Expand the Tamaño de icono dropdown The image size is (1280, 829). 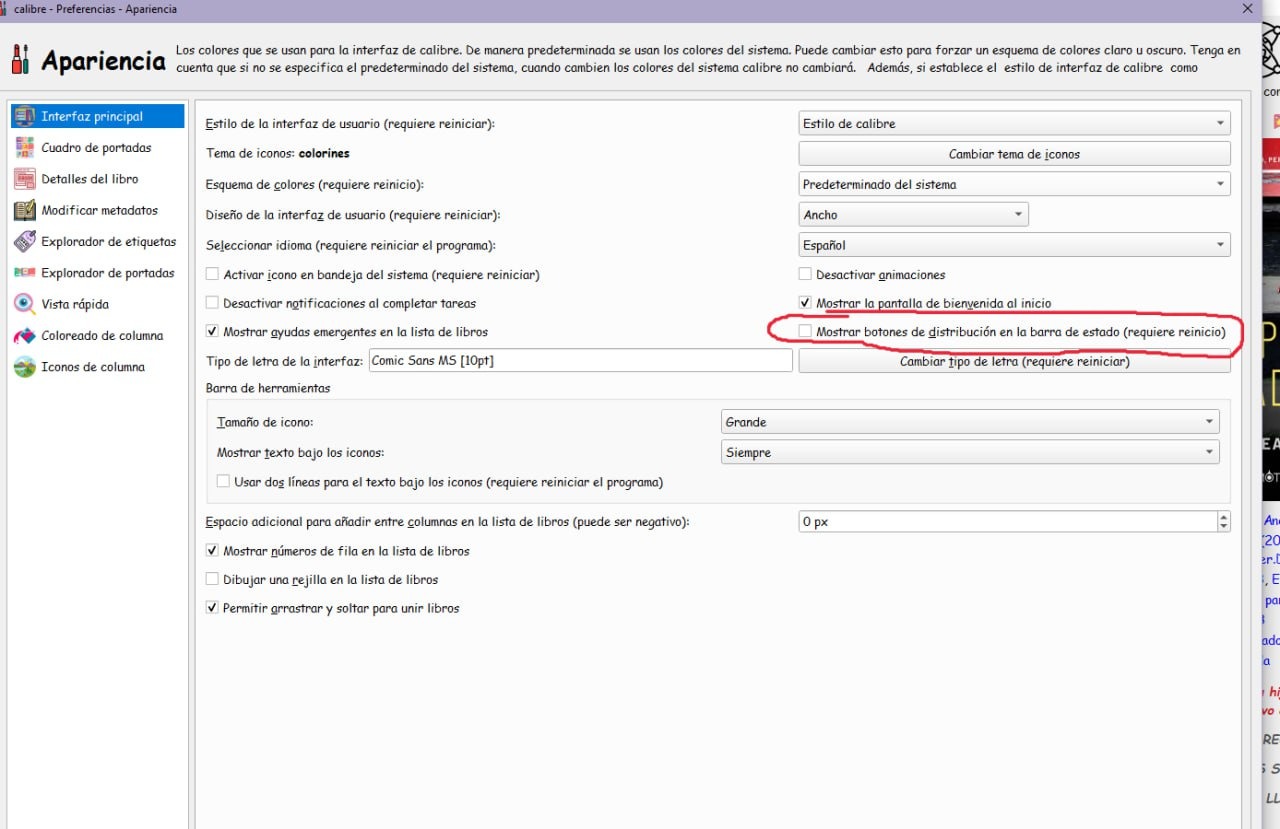pyautogui.click(x=970, y=422)
